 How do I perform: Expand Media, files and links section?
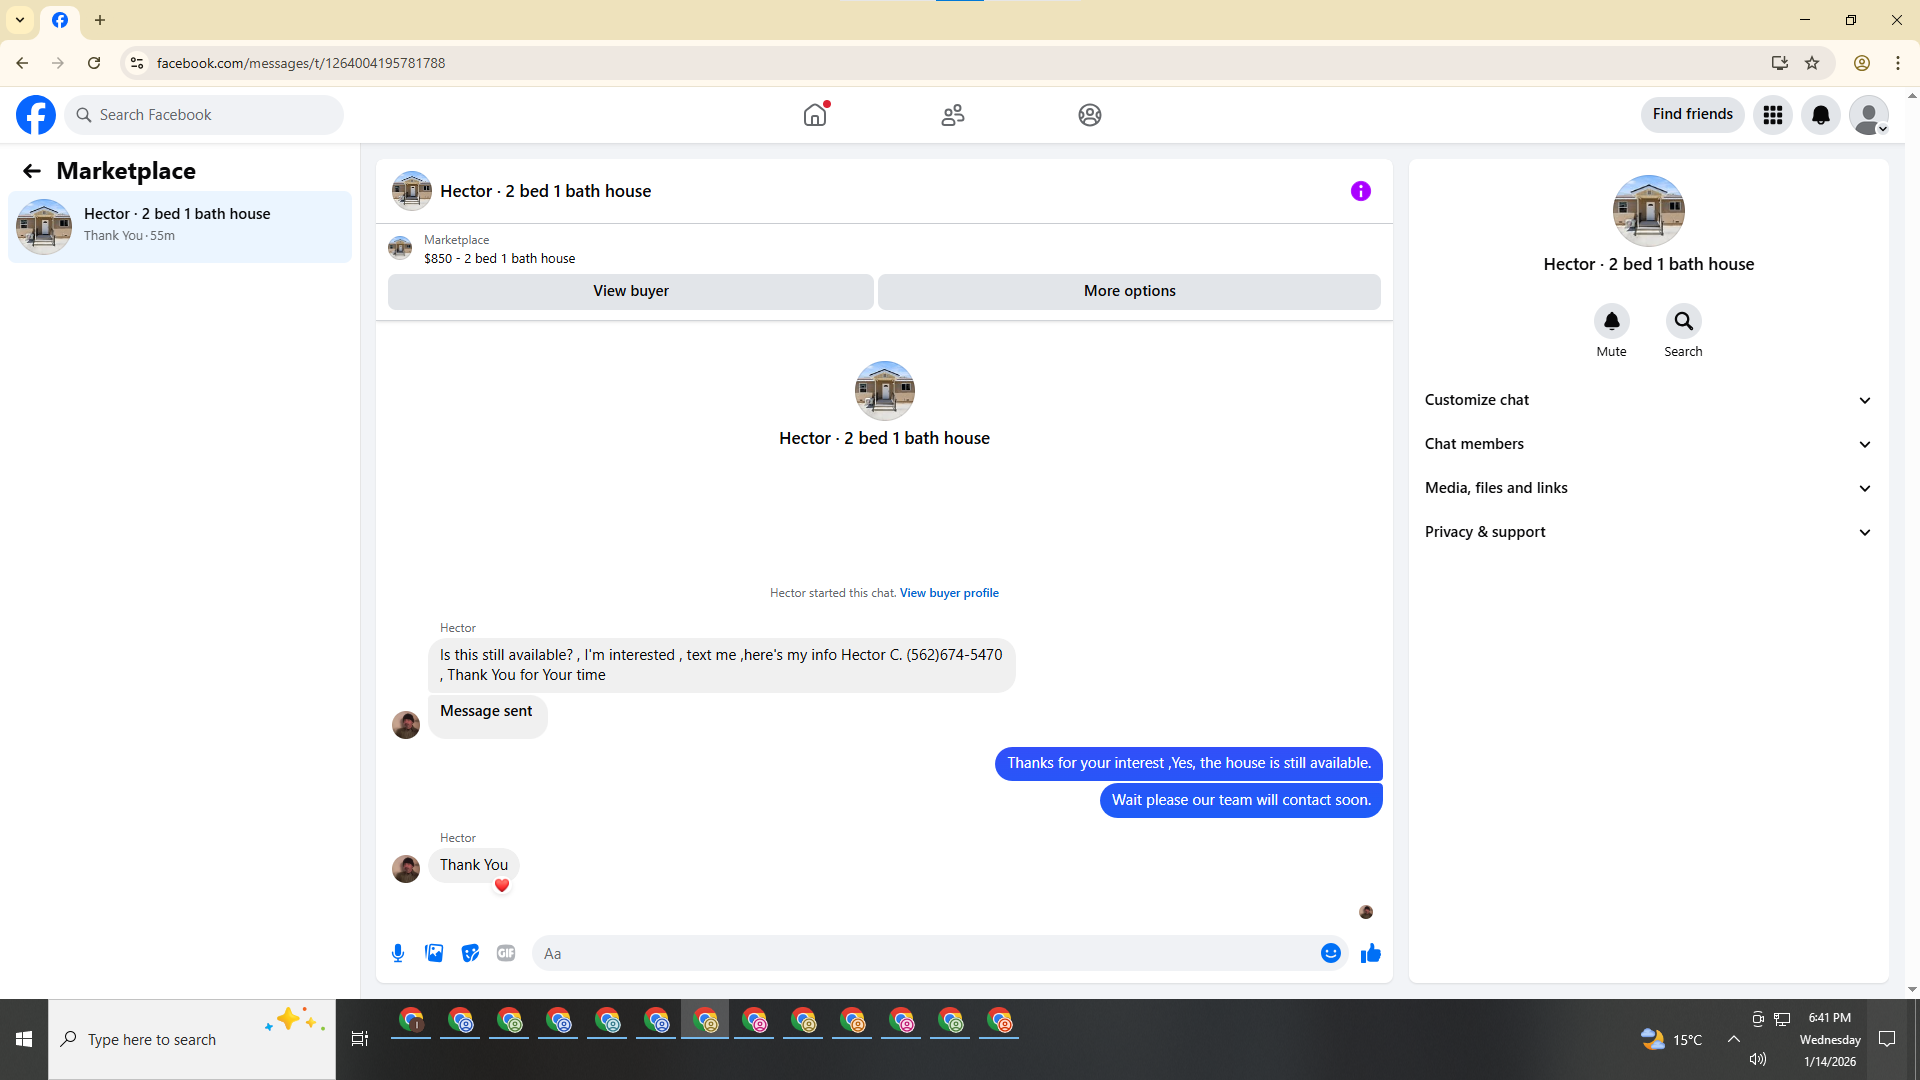[1647, 488]
